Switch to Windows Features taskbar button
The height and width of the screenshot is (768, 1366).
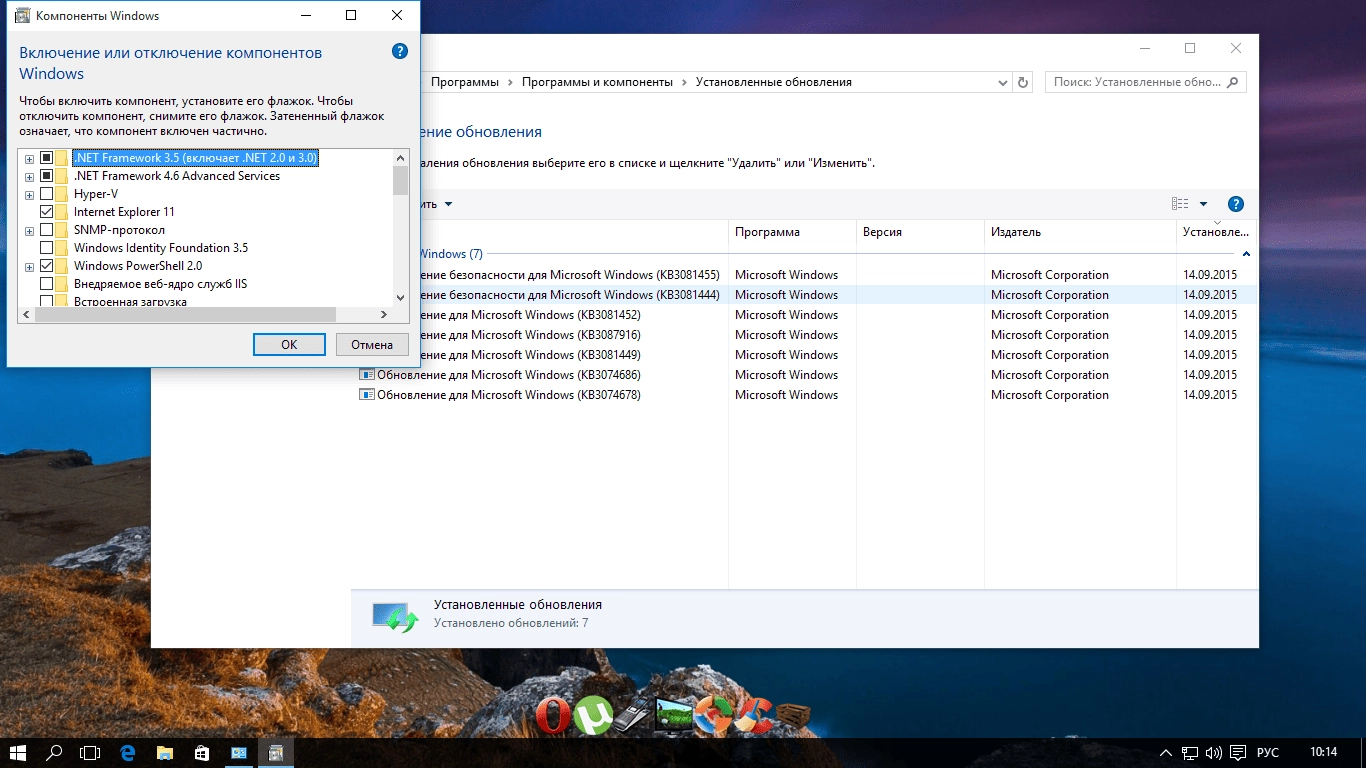(276, 753)
